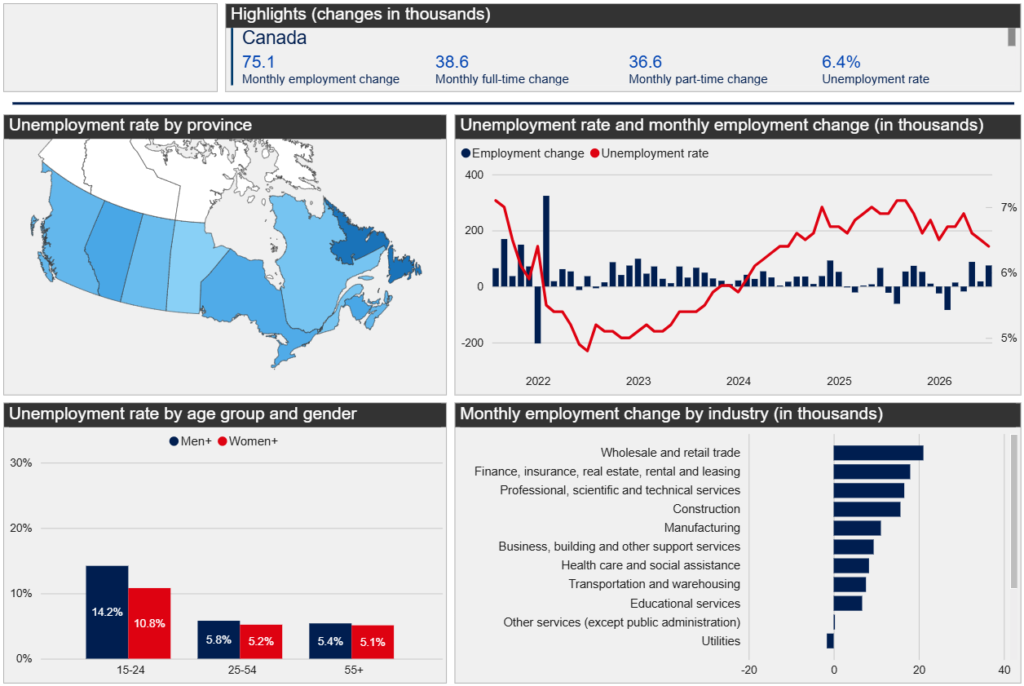Click the Women+ 55+ bar labeled 5.1%
This screenshot has width=1024, height=686.
tap(373, 642)
